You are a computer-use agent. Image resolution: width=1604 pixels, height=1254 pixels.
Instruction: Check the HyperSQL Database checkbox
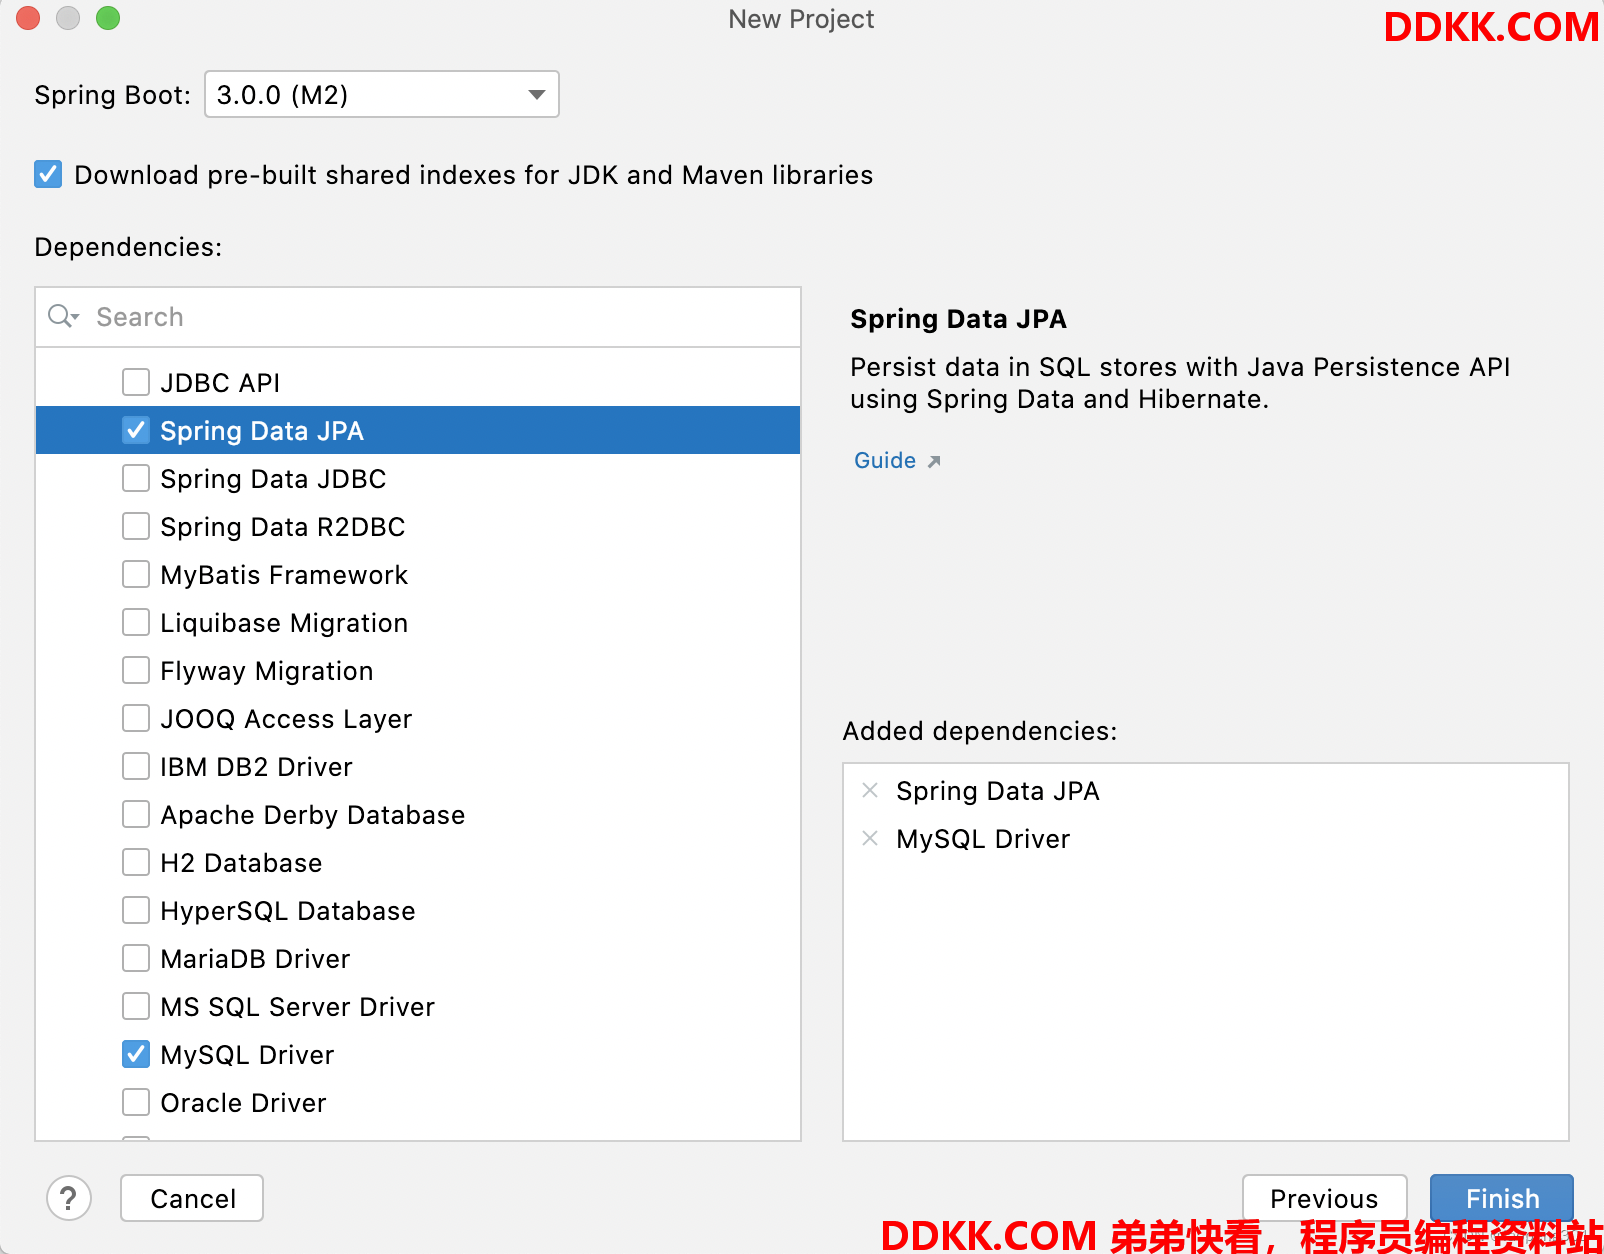click(136, 910)
